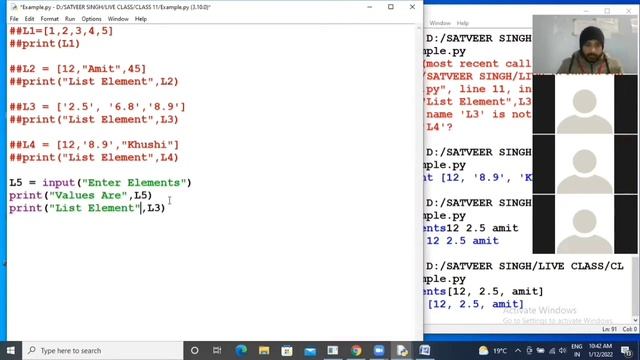Click the Ln: 91 status indicator

pos(609,329)
